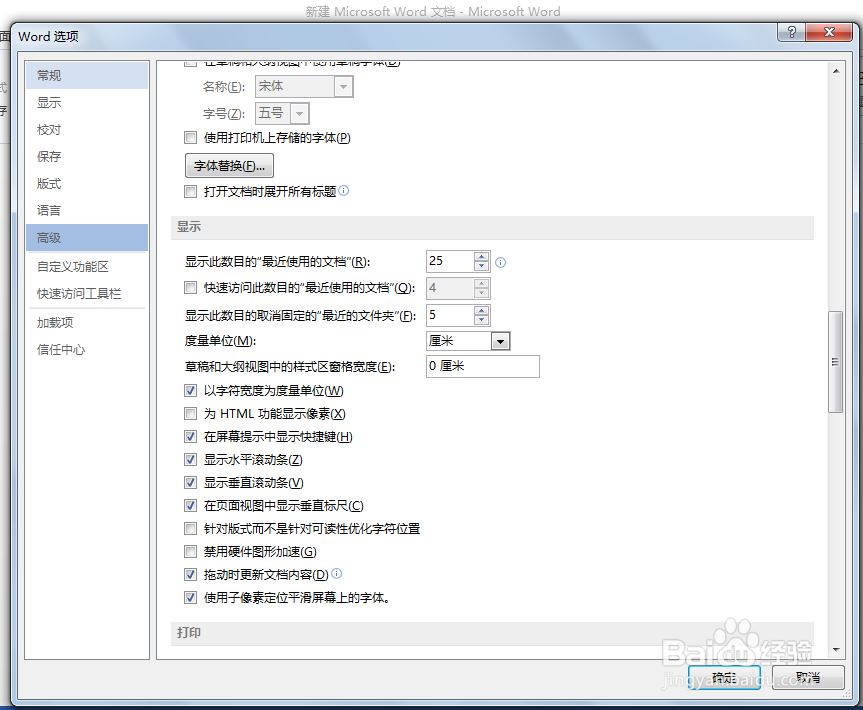Open 信任中心 category

coord(87,350)
